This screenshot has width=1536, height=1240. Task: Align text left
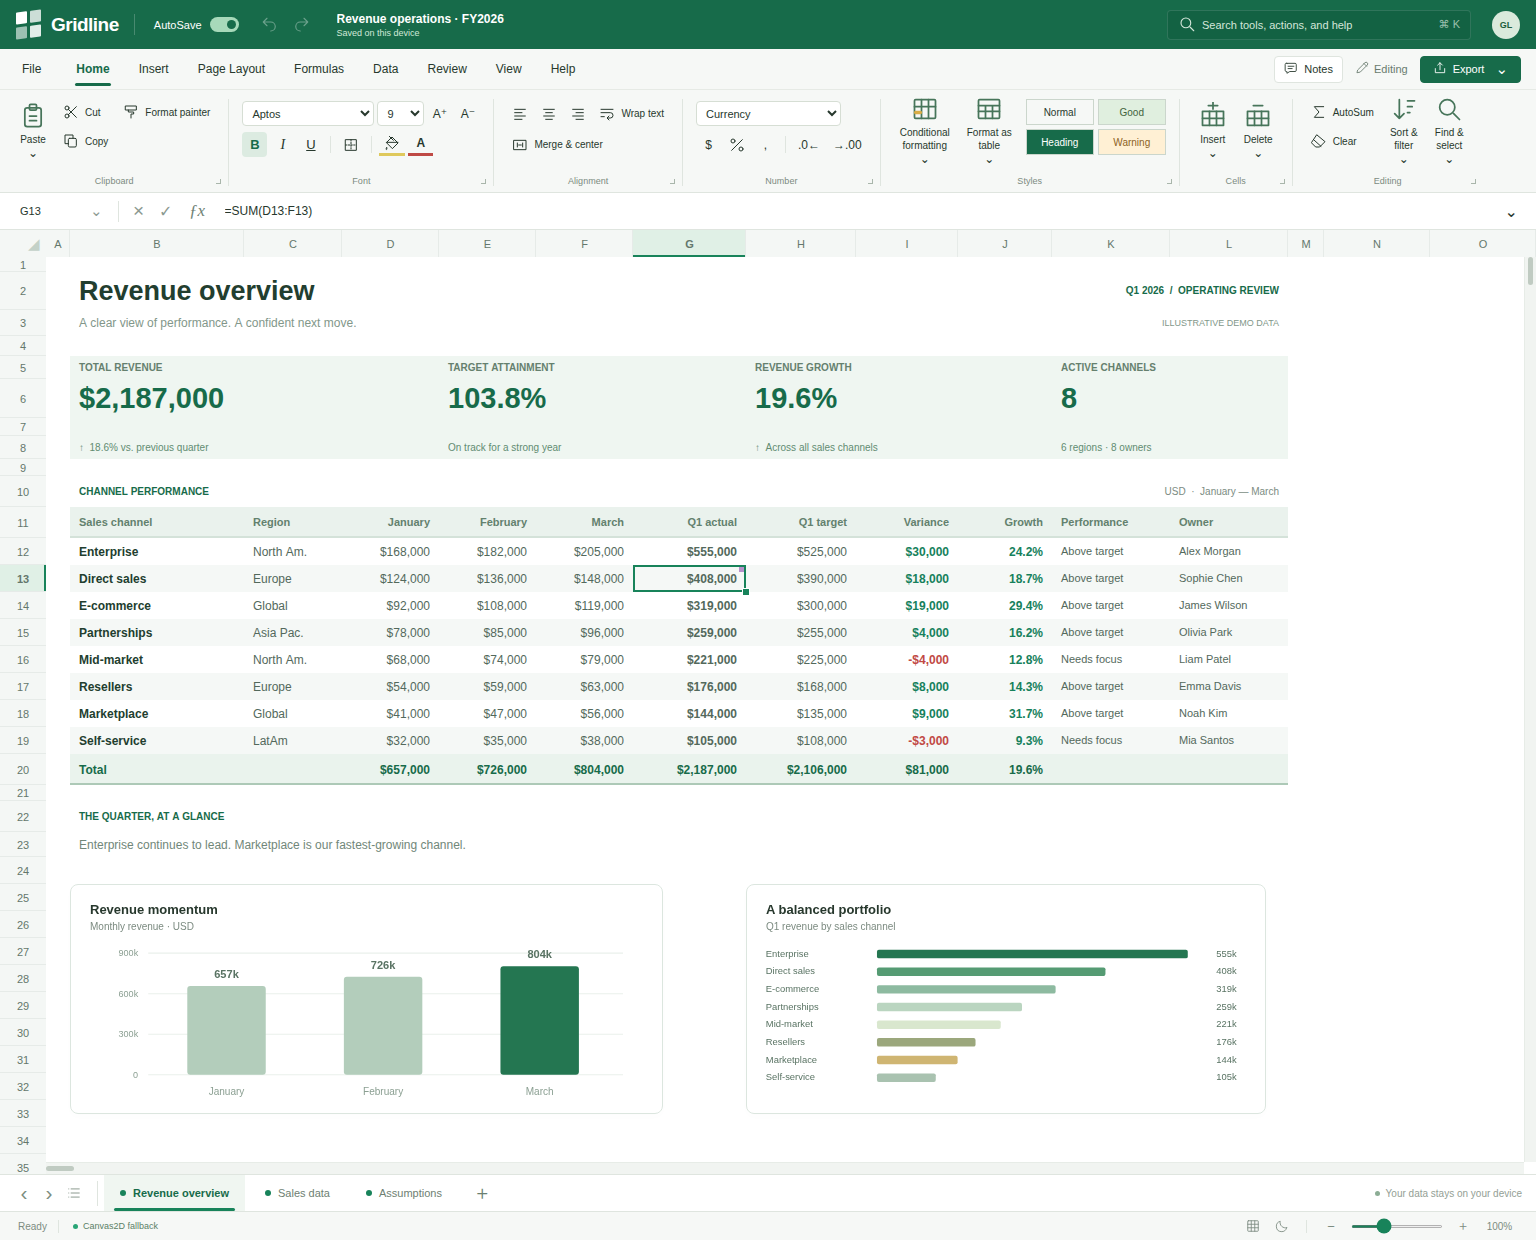click(520, 114)
